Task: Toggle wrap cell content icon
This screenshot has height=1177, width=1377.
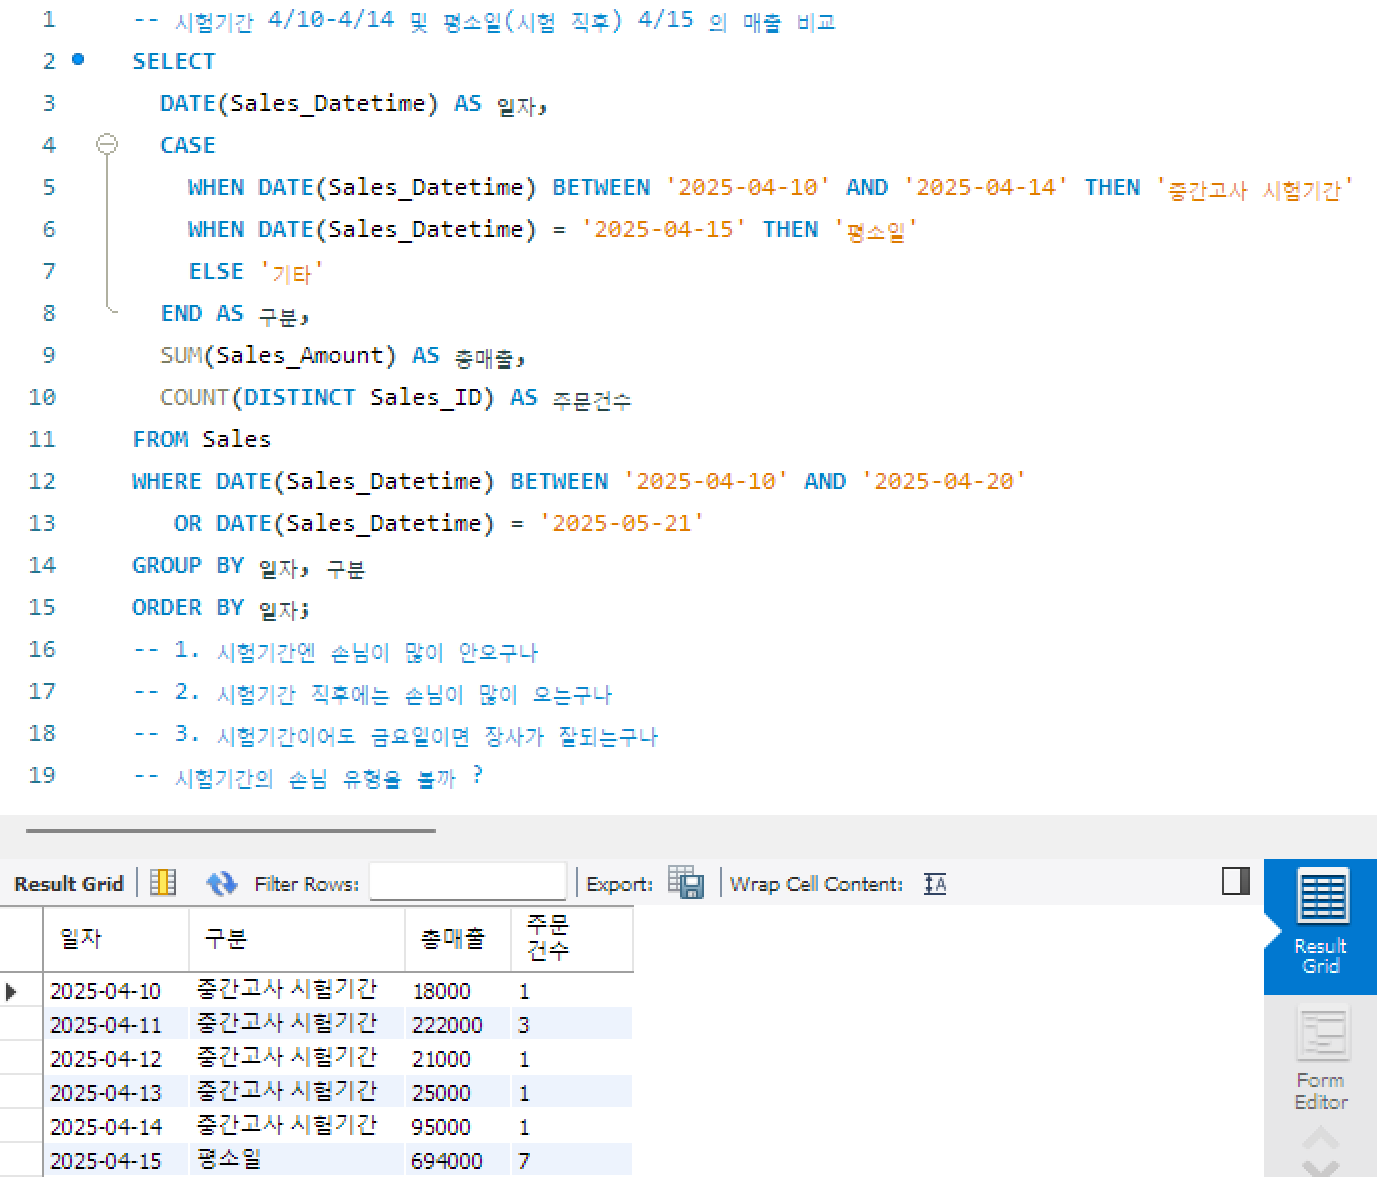Action: (935, 884)
